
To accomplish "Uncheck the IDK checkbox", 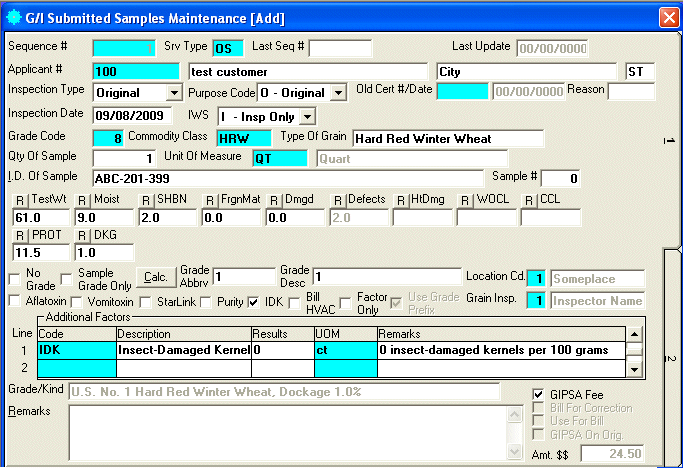I will [254, 302].
